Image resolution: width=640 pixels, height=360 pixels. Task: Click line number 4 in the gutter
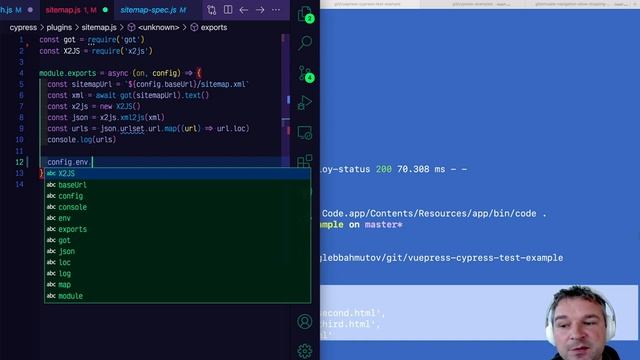[21, 73]
